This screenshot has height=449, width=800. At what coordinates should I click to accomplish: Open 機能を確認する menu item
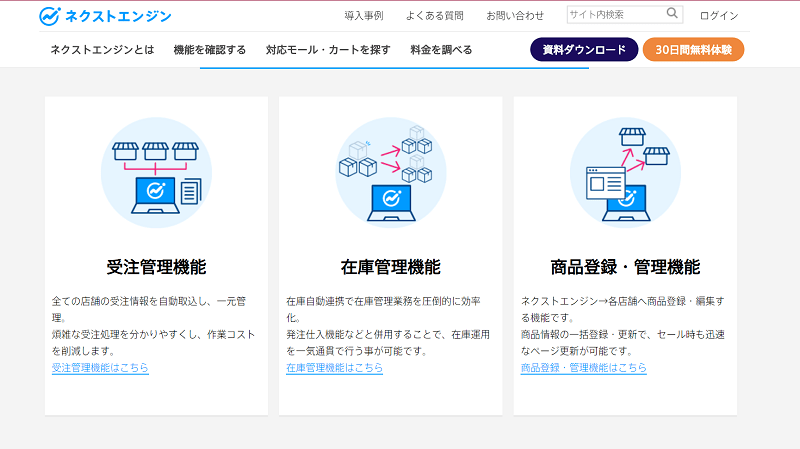click(x=210, y=50)
